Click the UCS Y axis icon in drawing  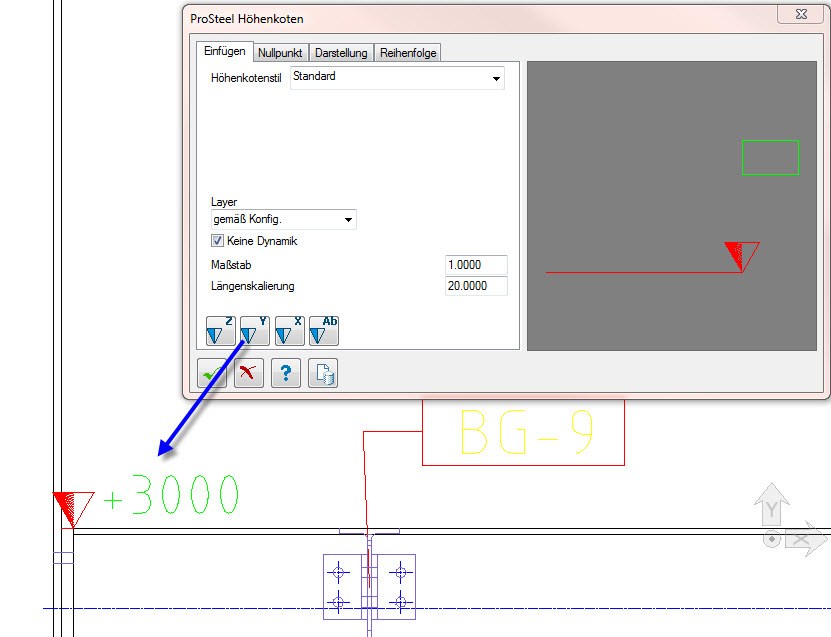point(772,505)
